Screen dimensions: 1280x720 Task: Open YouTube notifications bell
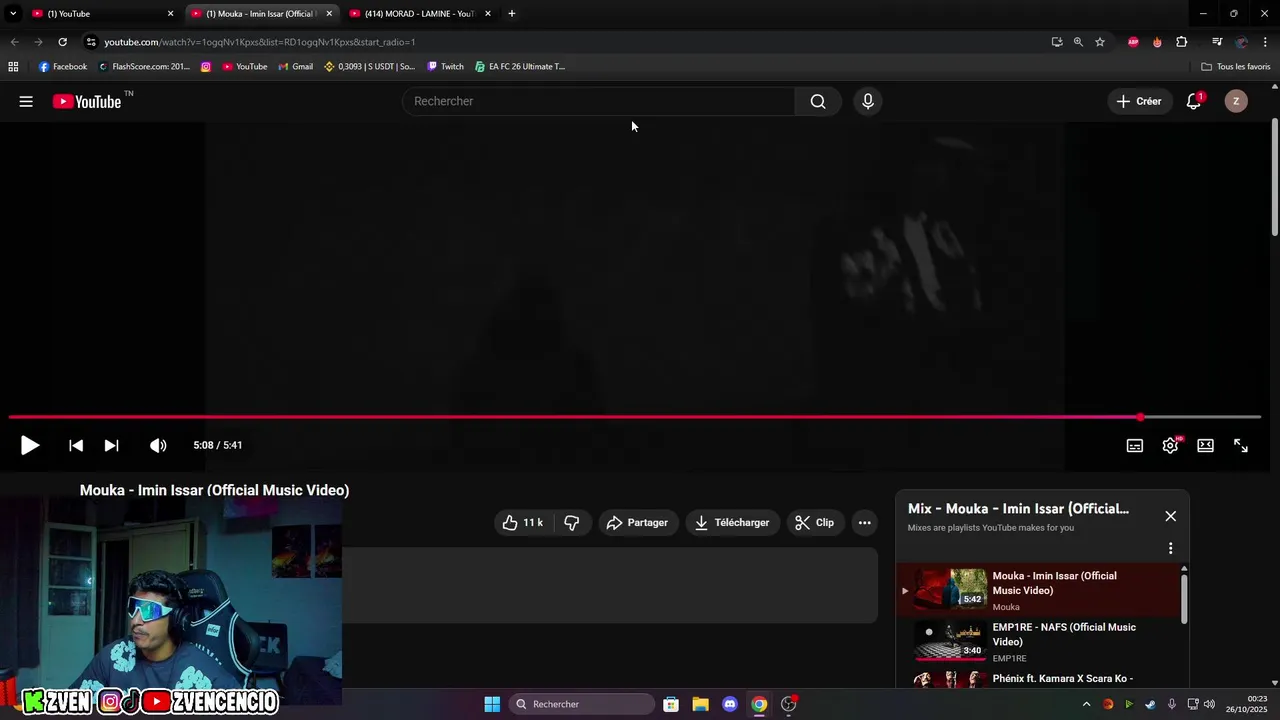pyautogui.click(x=1194, y=101)
